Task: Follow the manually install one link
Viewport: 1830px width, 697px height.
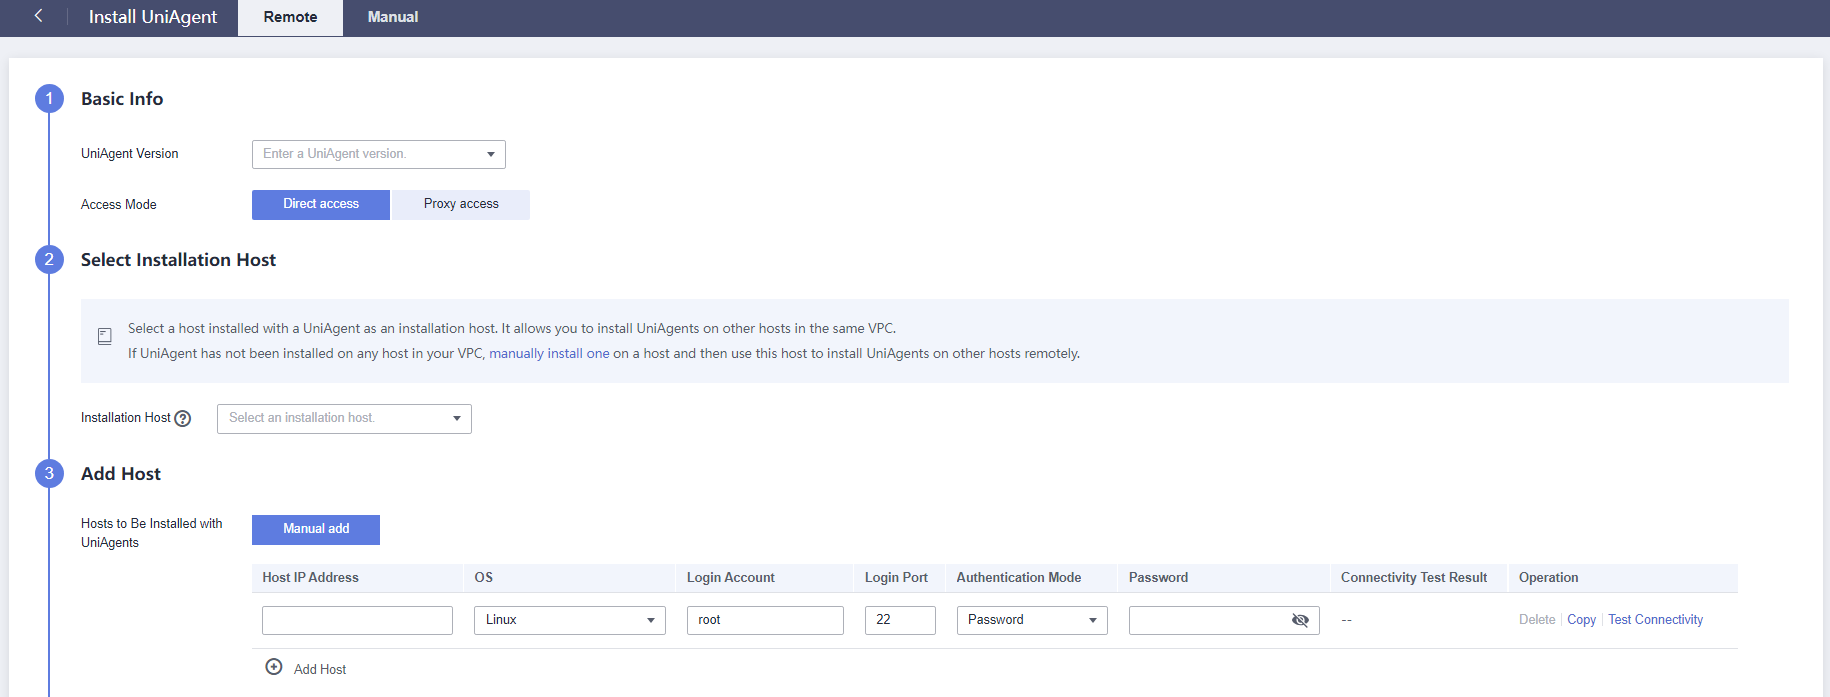Action: [549, 353]
